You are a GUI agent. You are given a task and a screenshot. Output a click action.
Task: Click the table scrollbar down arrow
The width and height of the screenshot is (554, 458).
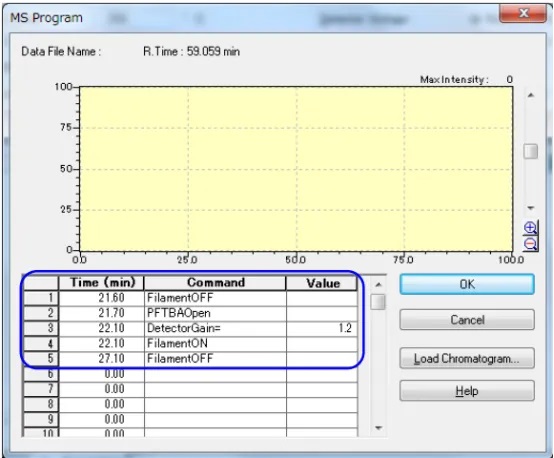[x=378, y=428]
